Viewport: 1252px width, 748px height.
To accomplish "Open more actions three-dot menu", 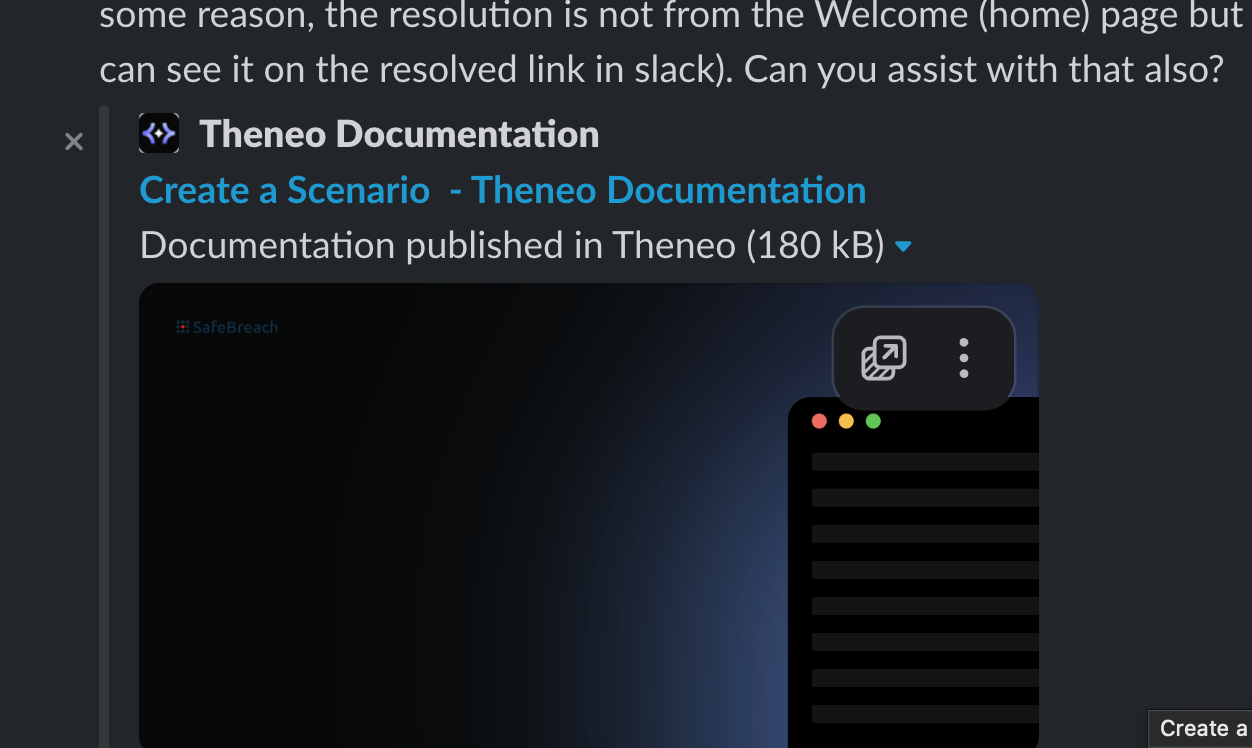I will coord(963,358).
